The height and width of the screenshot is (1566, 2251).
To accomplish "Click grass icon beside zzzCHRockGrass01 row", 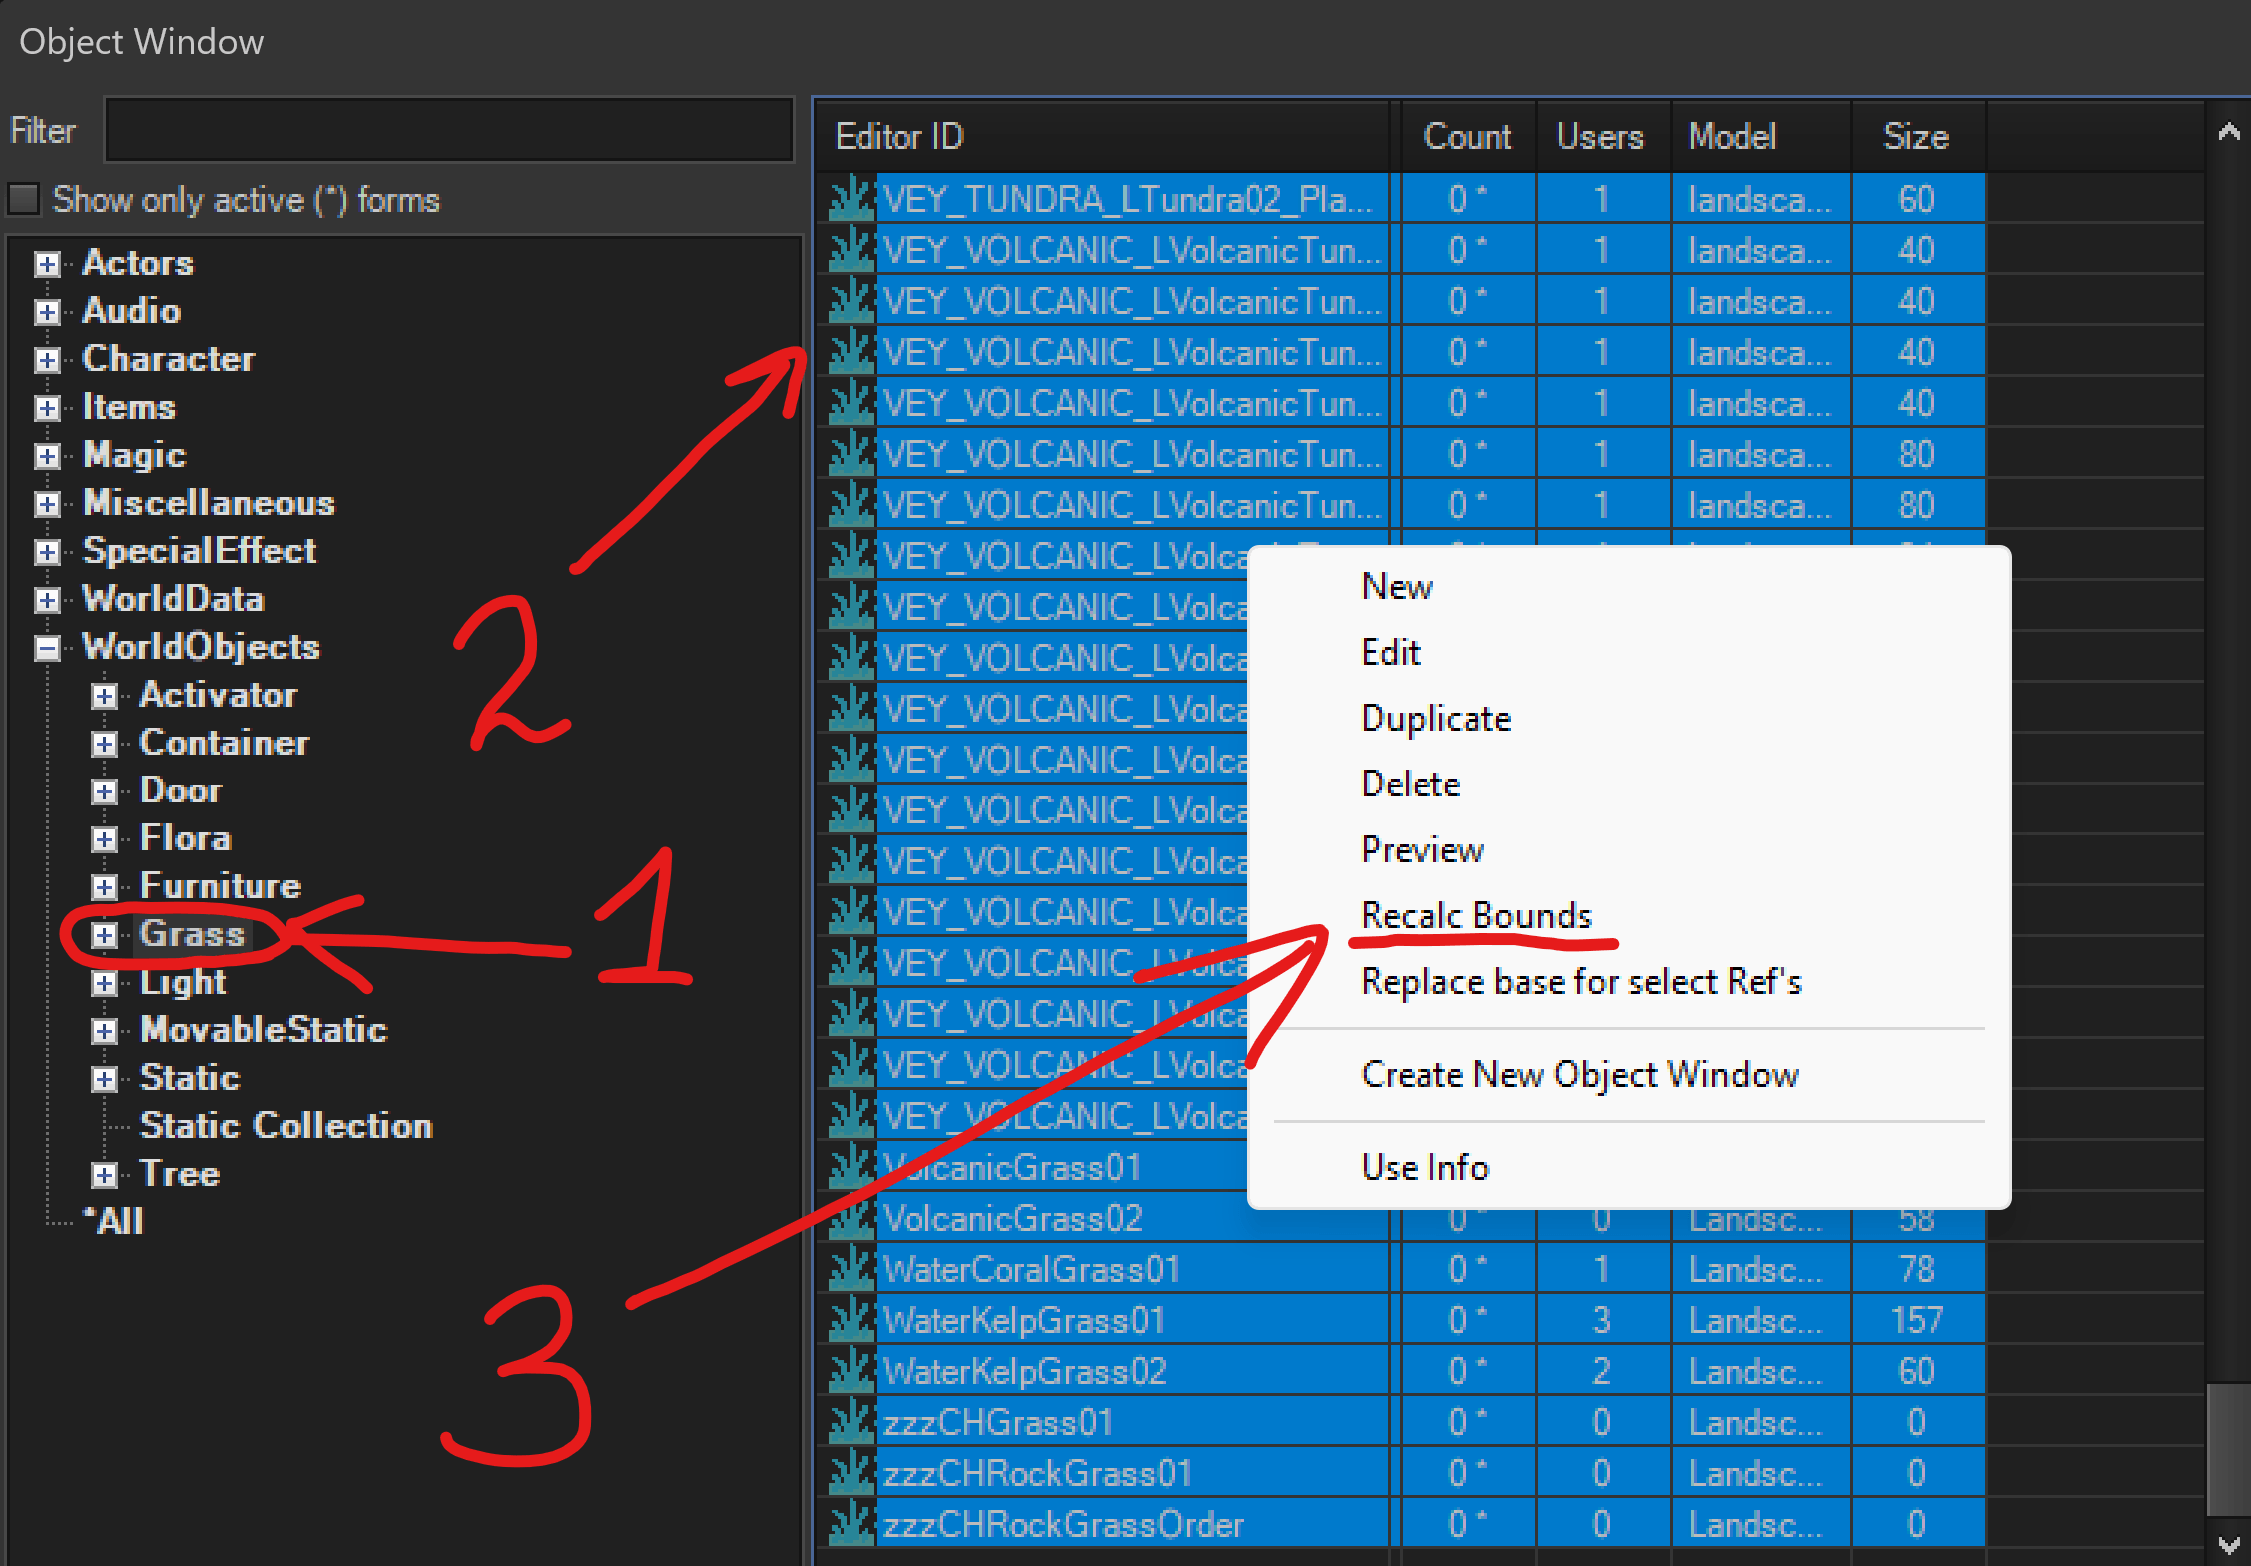I will (x=851, y=1473).
